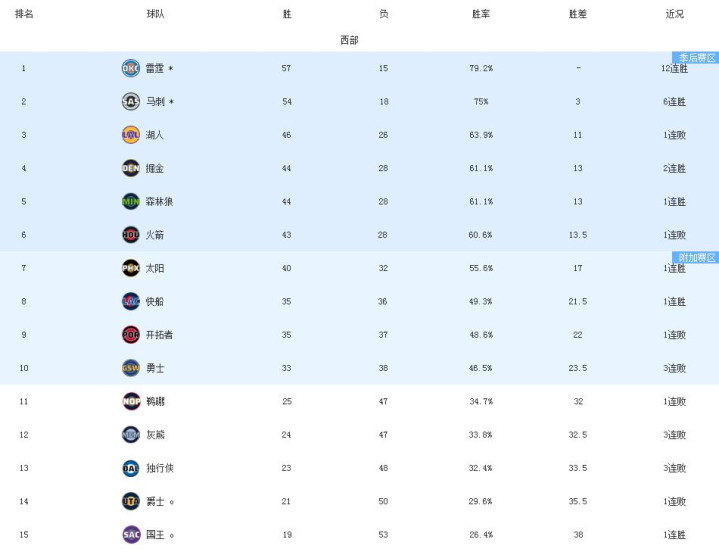This screenshot has height=555, width=719.
Task: Click the Warriors (勇士) team logo
Action: point(131,368)
